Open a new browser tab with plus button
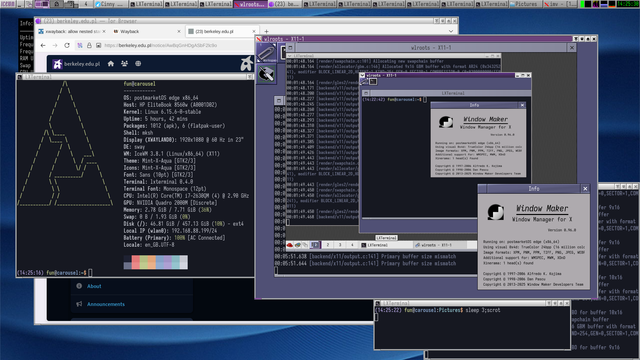 pos(266,31)
